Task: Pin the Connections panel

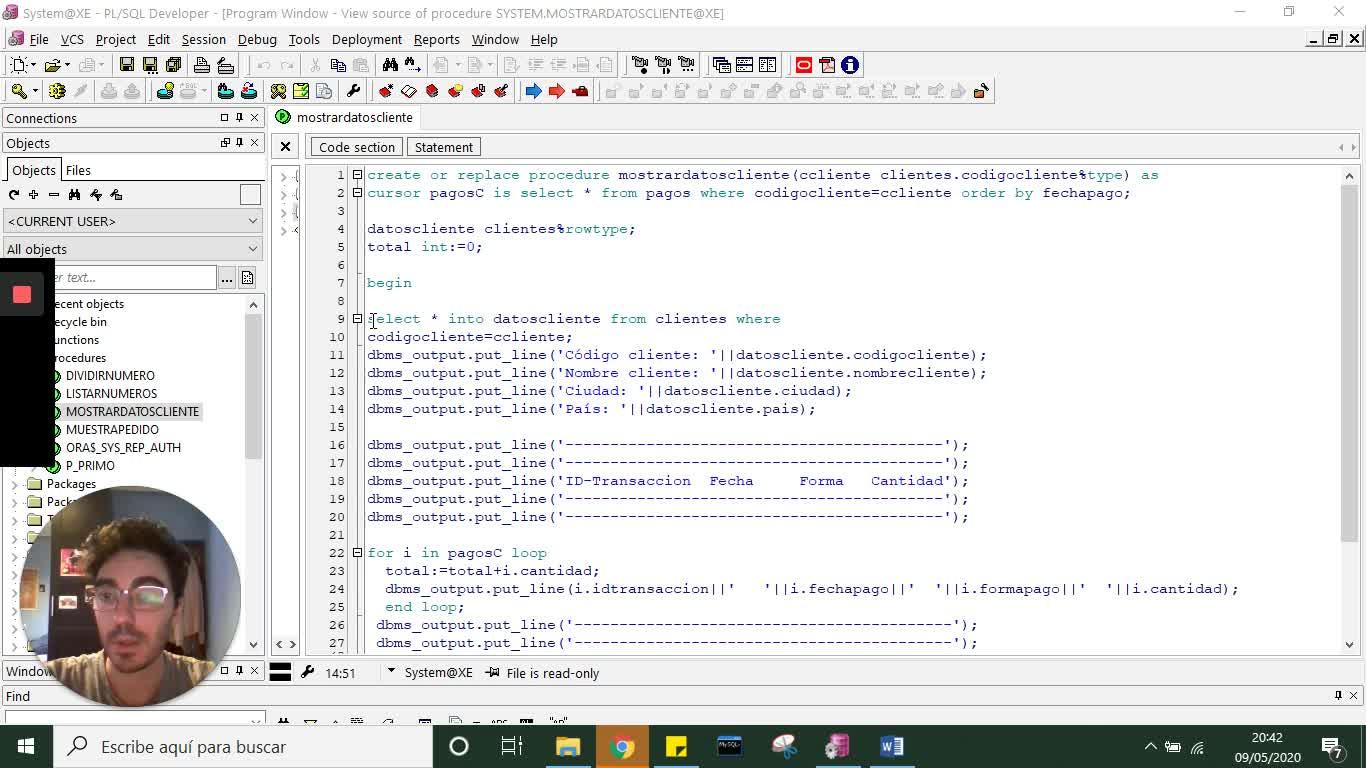Action: pos(239,118)
